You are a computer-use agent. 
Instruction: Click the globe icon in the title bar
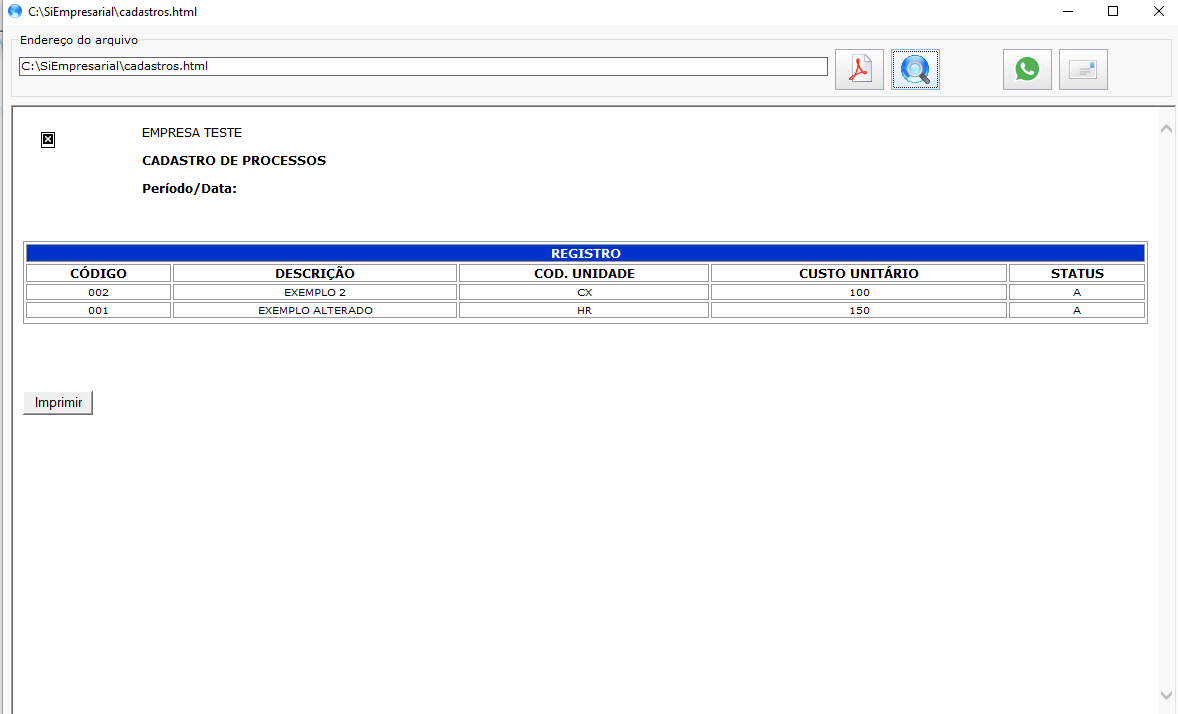(14, 11)
